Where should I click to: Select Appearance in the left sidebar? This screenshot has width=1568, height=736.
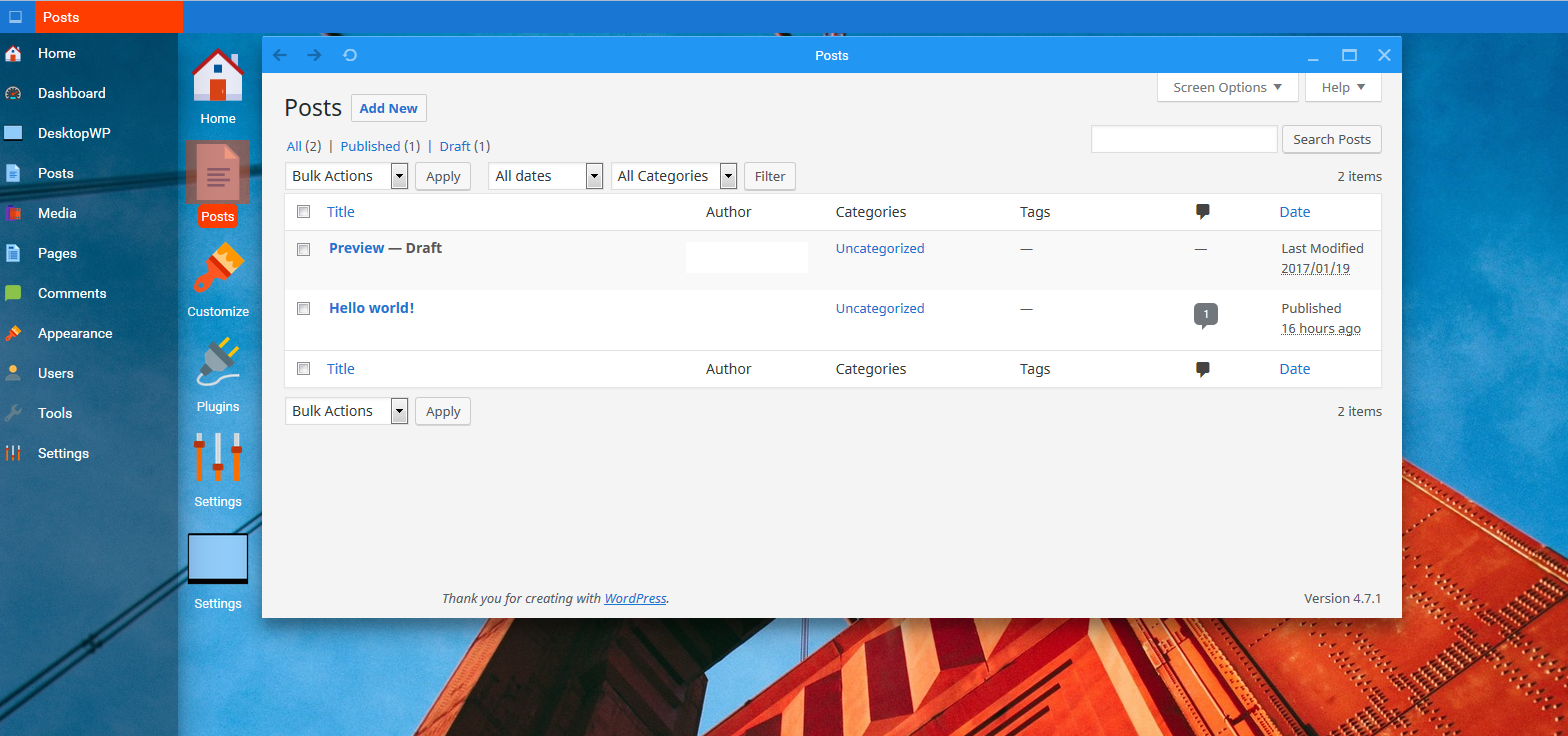(75, 333)
